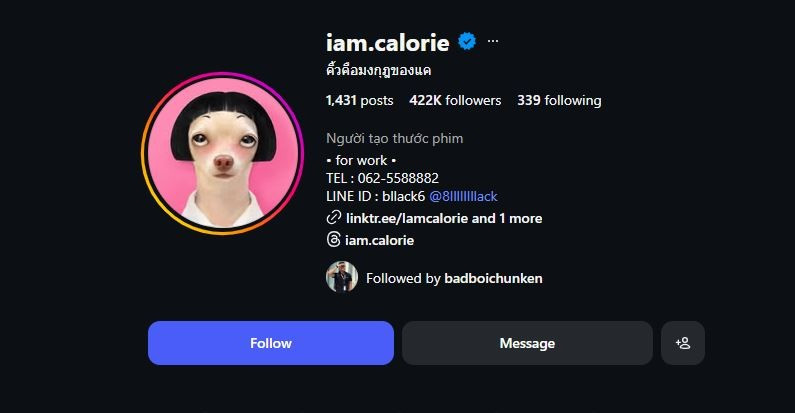Screen dimensions: 795x413
Task: Click the Threads logo icon
Action: click(333, 240)
